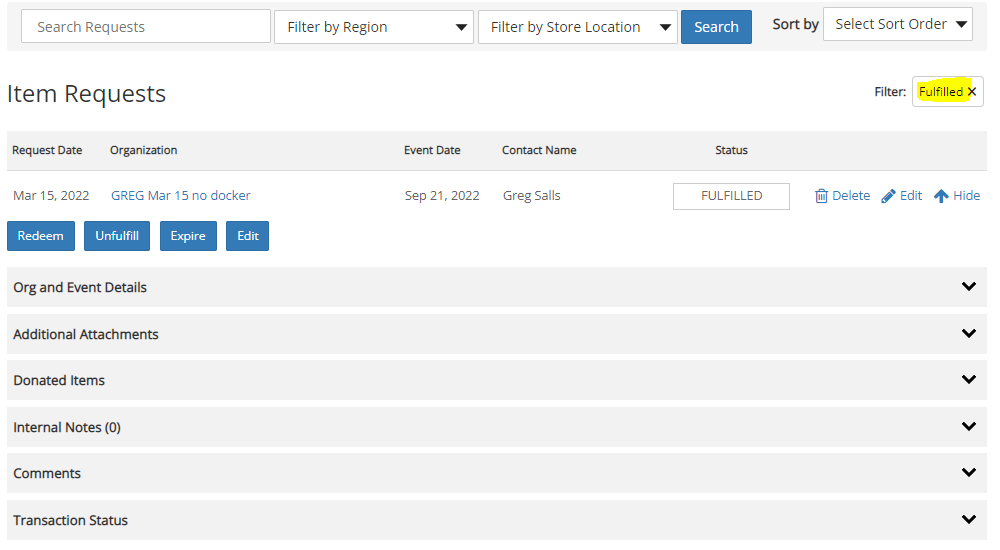Open the Filter by Store Location dropdown
Image resolution: width=1000 pixels, height=550 pixels.
click(577, 27)
